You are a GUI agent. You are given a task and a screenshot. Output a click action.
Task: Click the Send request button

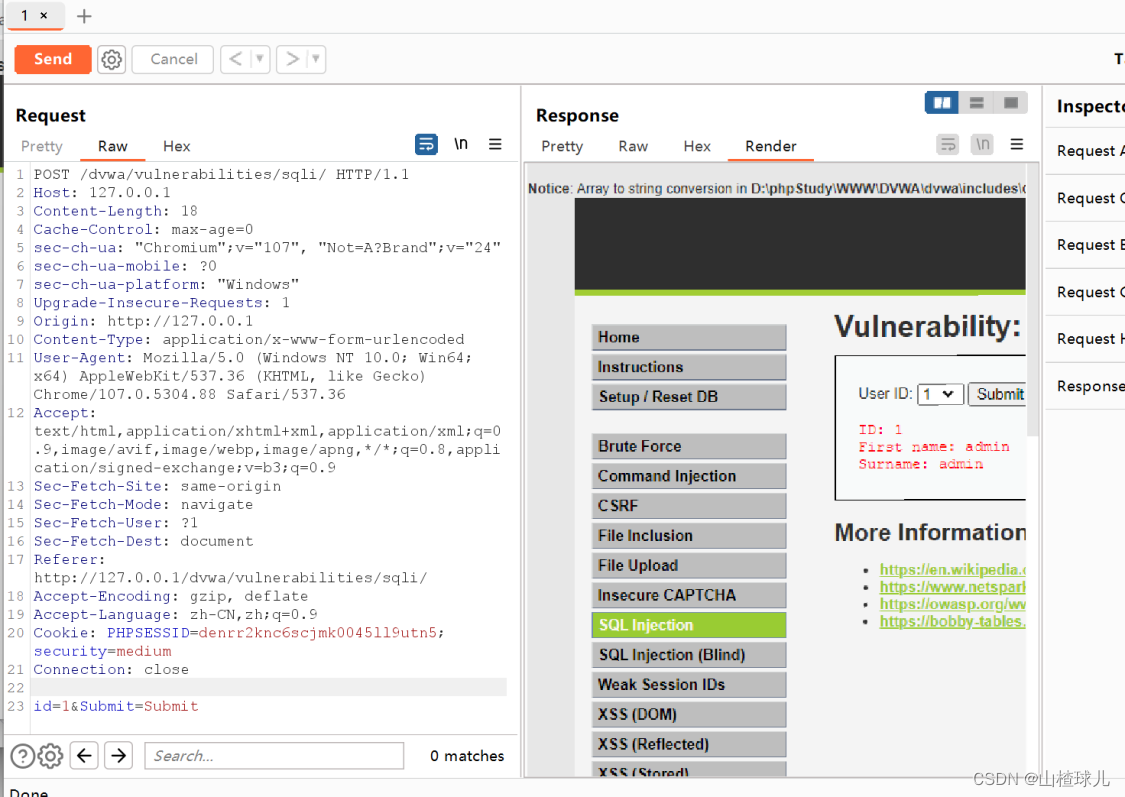point(52,59)
